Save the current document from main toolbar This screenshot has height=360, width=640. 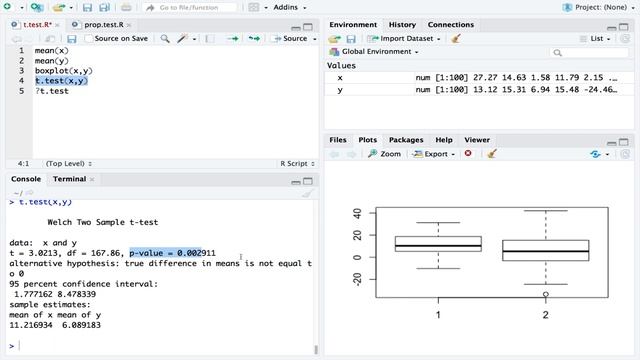tap(87, 7)
